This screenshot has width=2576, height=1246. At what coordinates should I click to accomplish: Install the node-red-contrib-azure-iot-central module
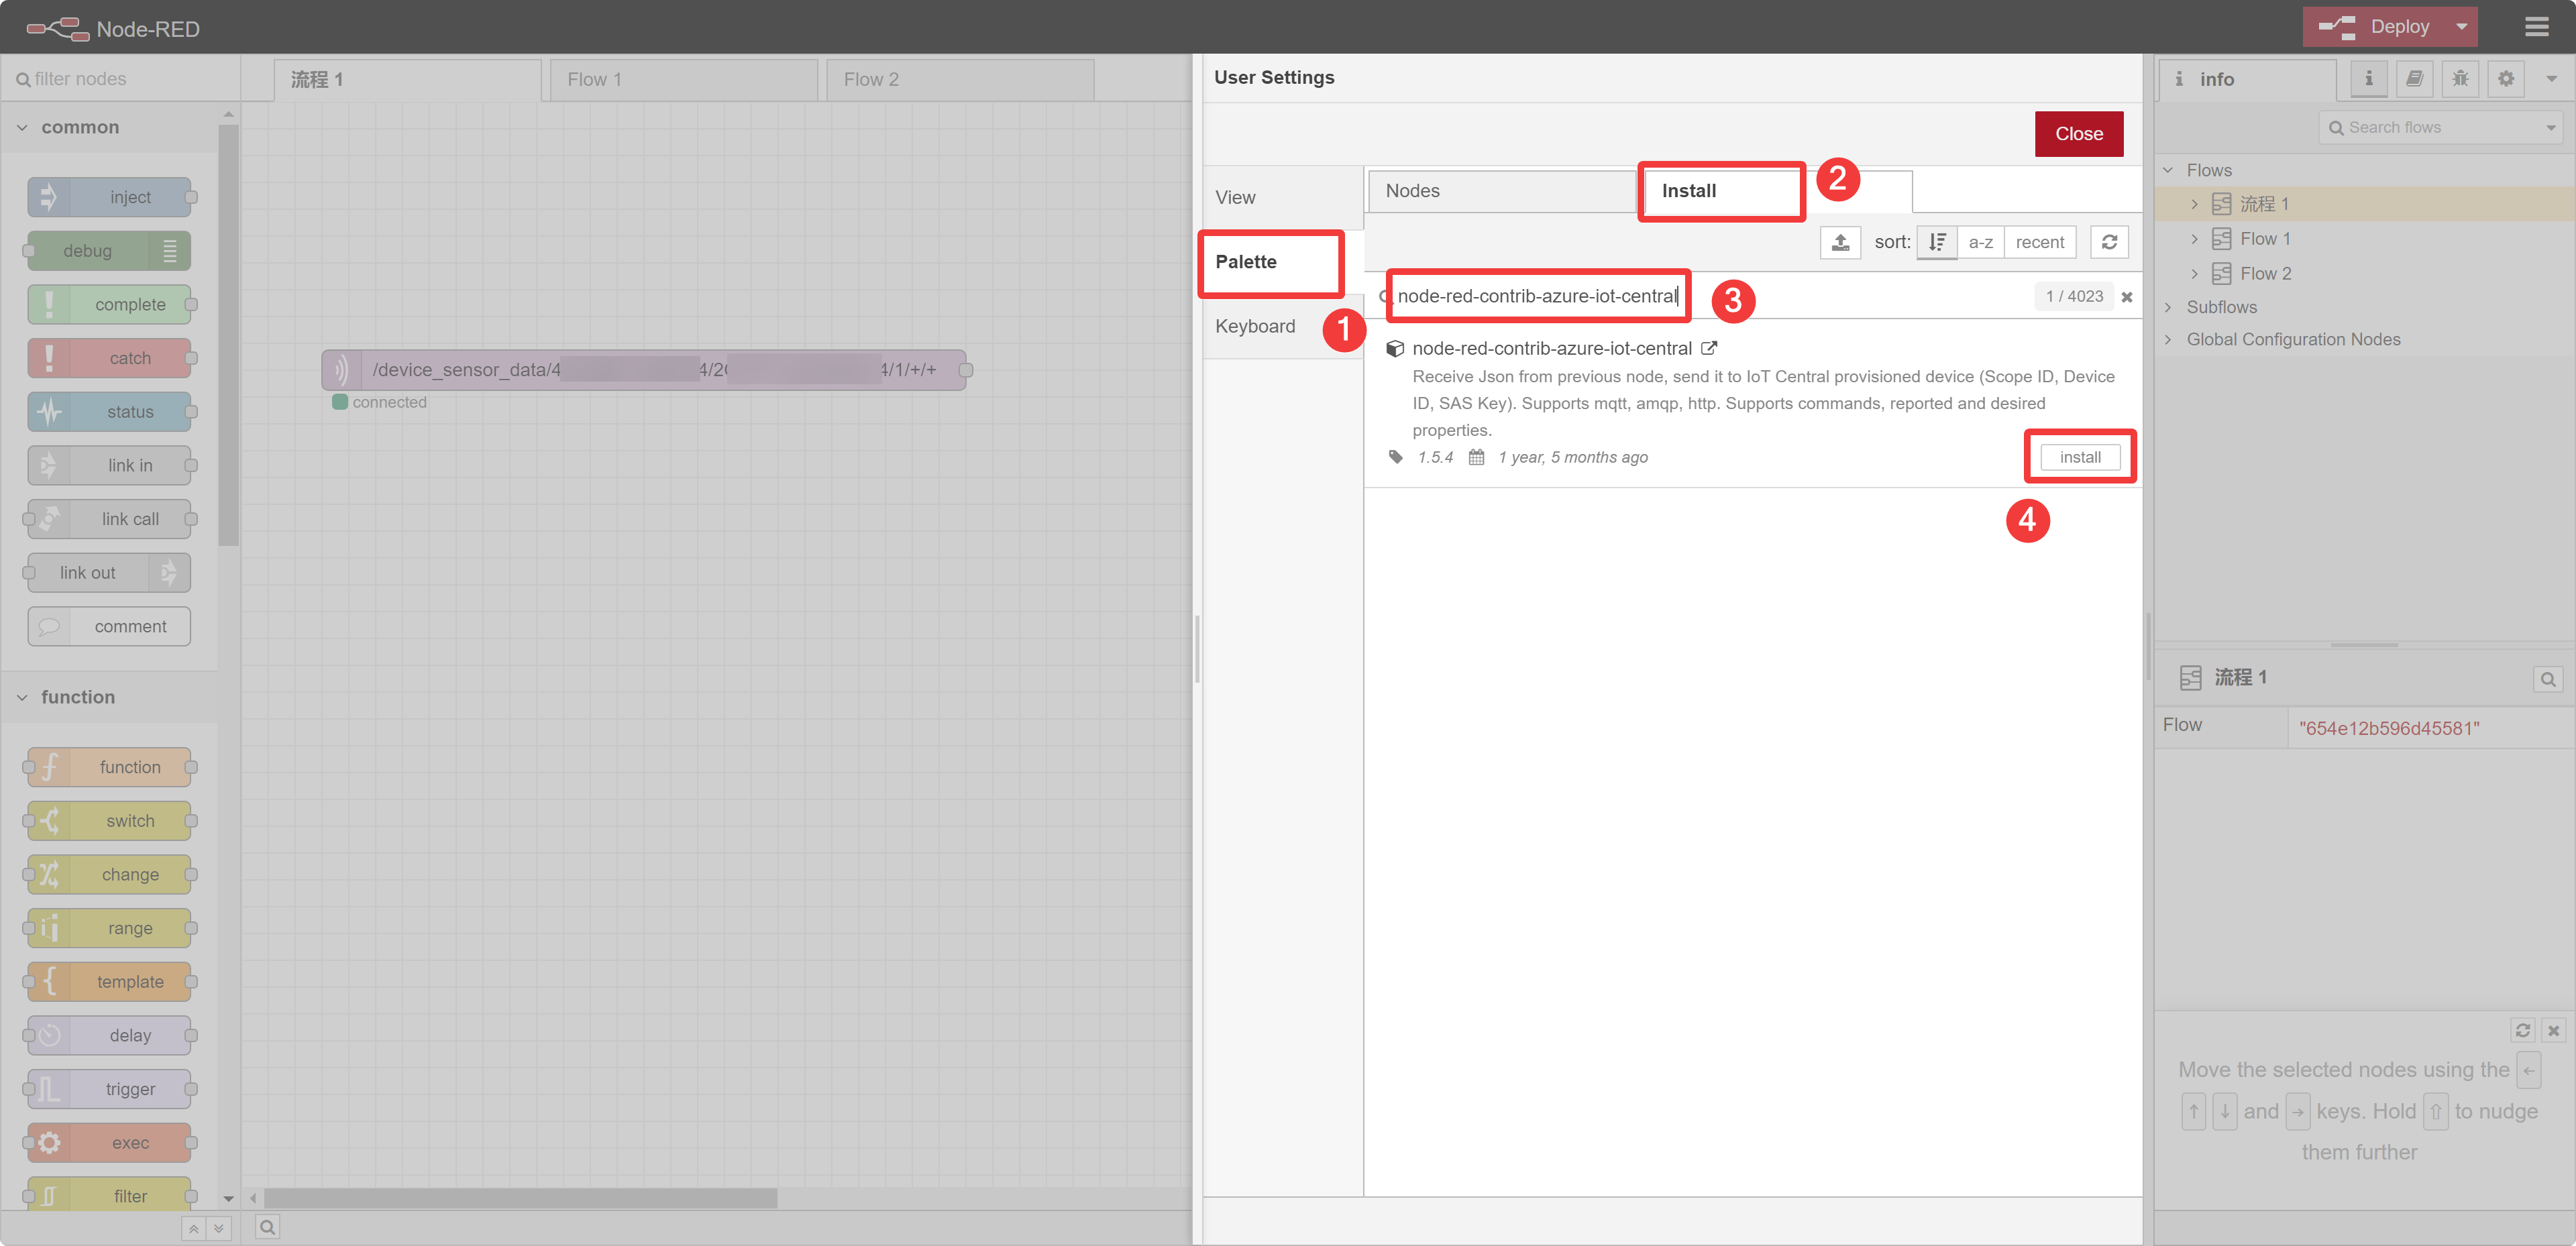point(2080,457)
